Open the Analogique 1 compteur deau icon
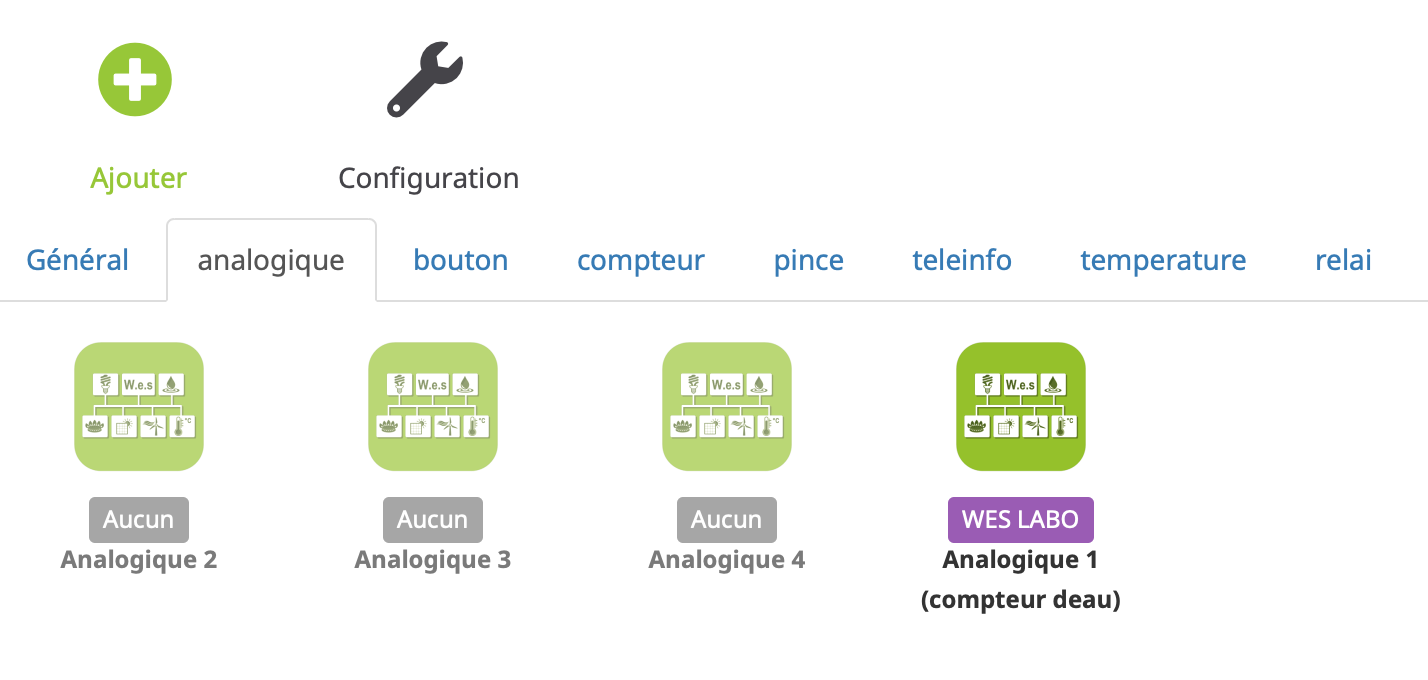This screenshot has width=1428, height=680. 1020,406
